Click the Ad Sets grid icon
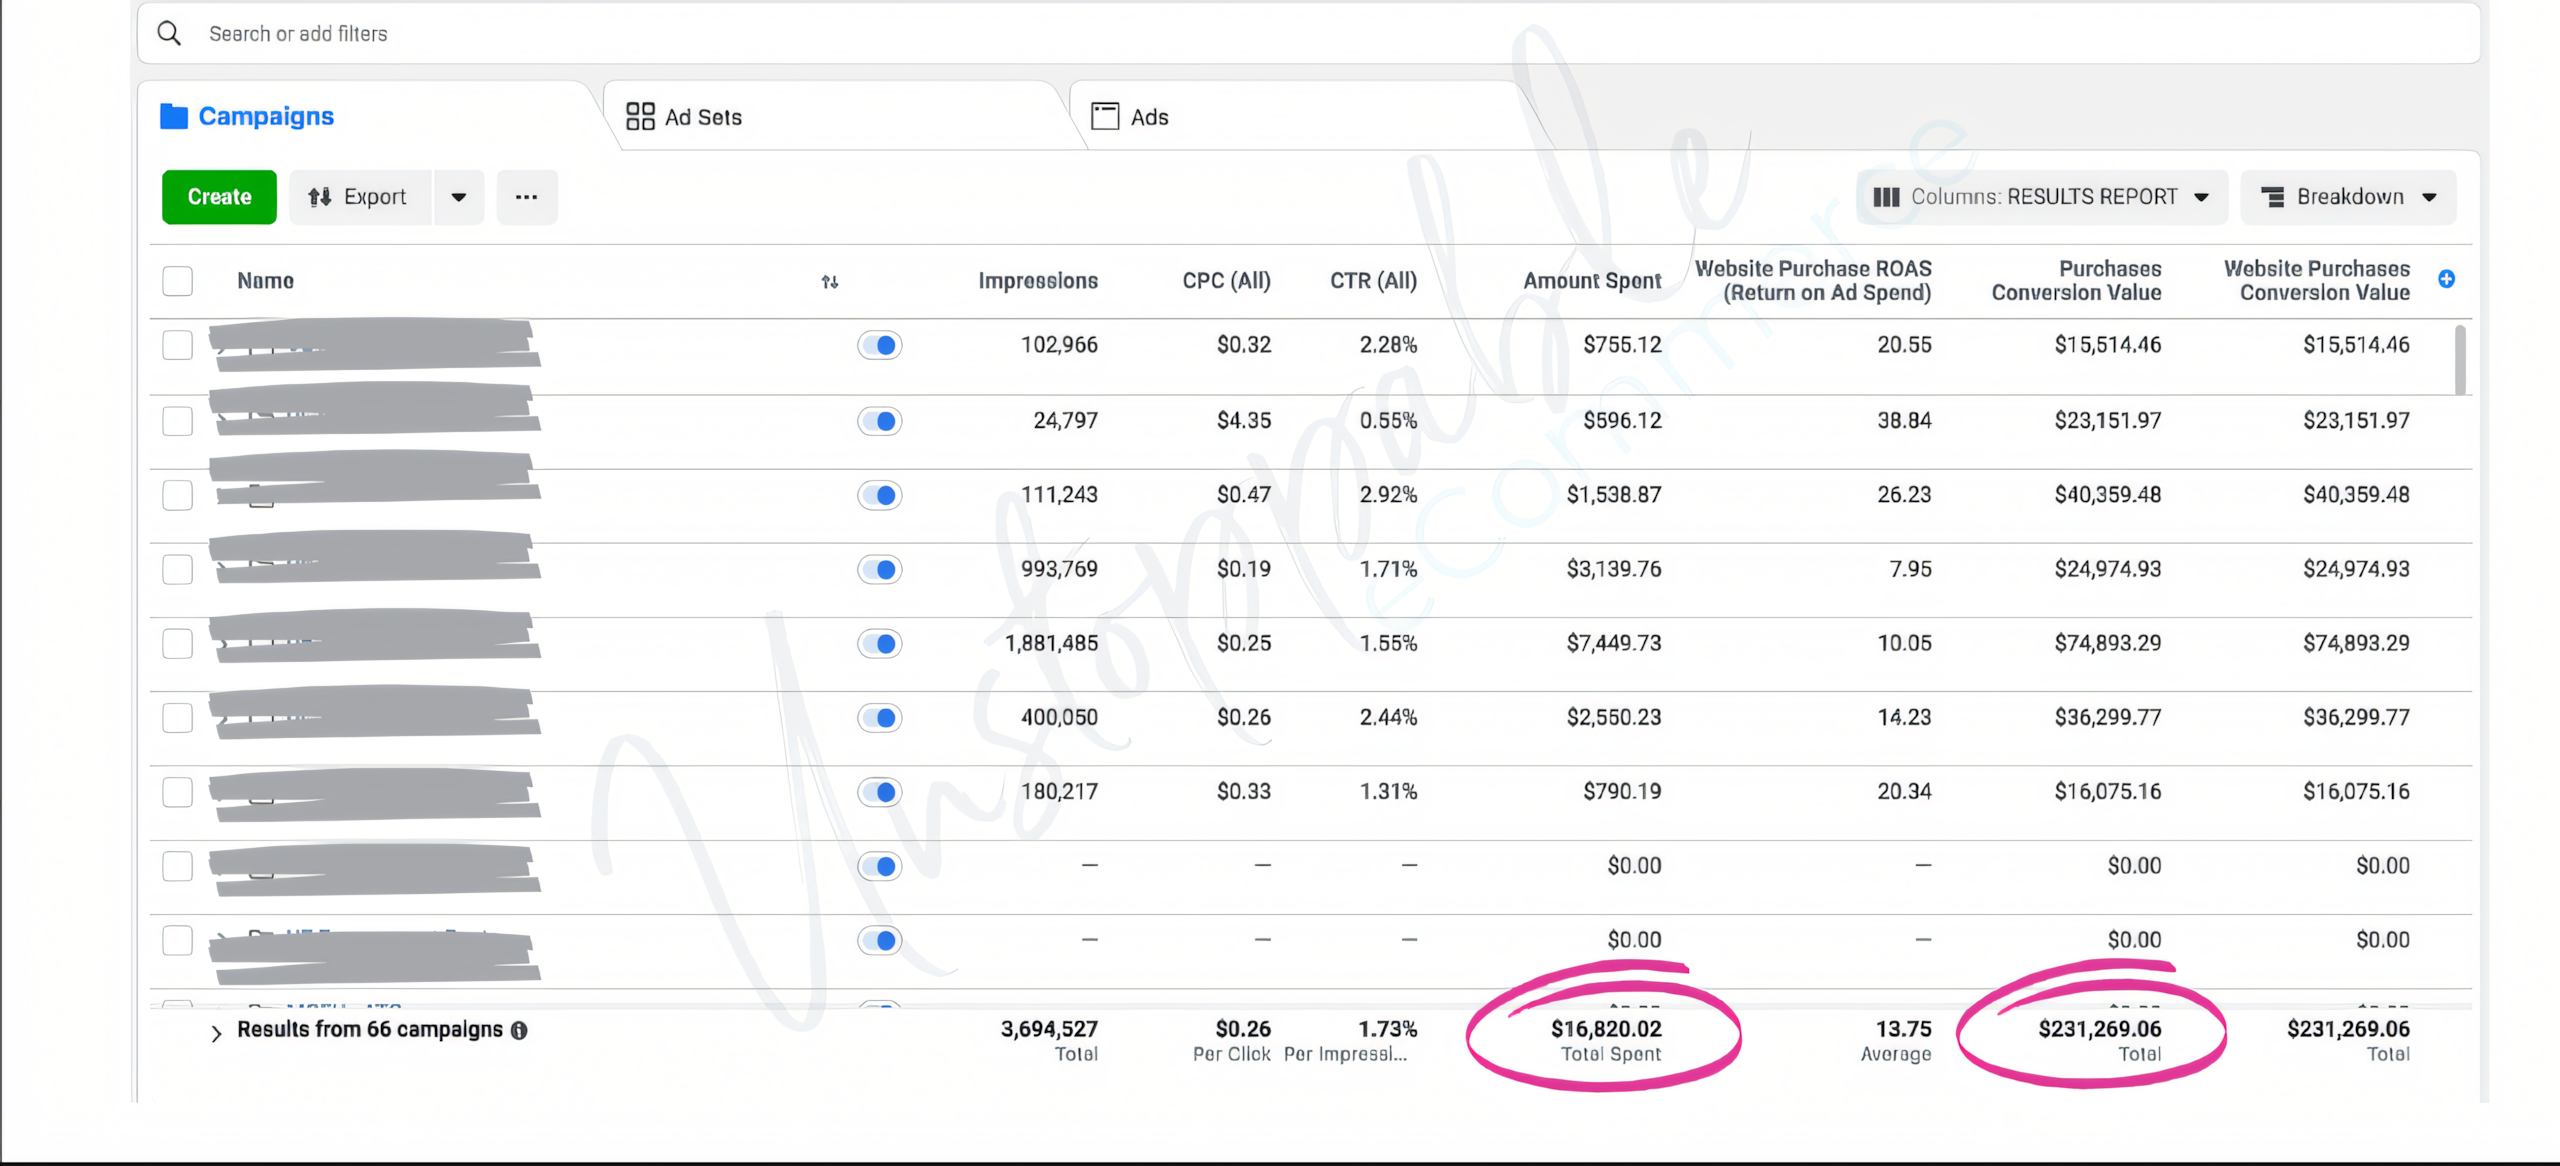This screenshot has height=1166, width=2560. click(640, 117)
